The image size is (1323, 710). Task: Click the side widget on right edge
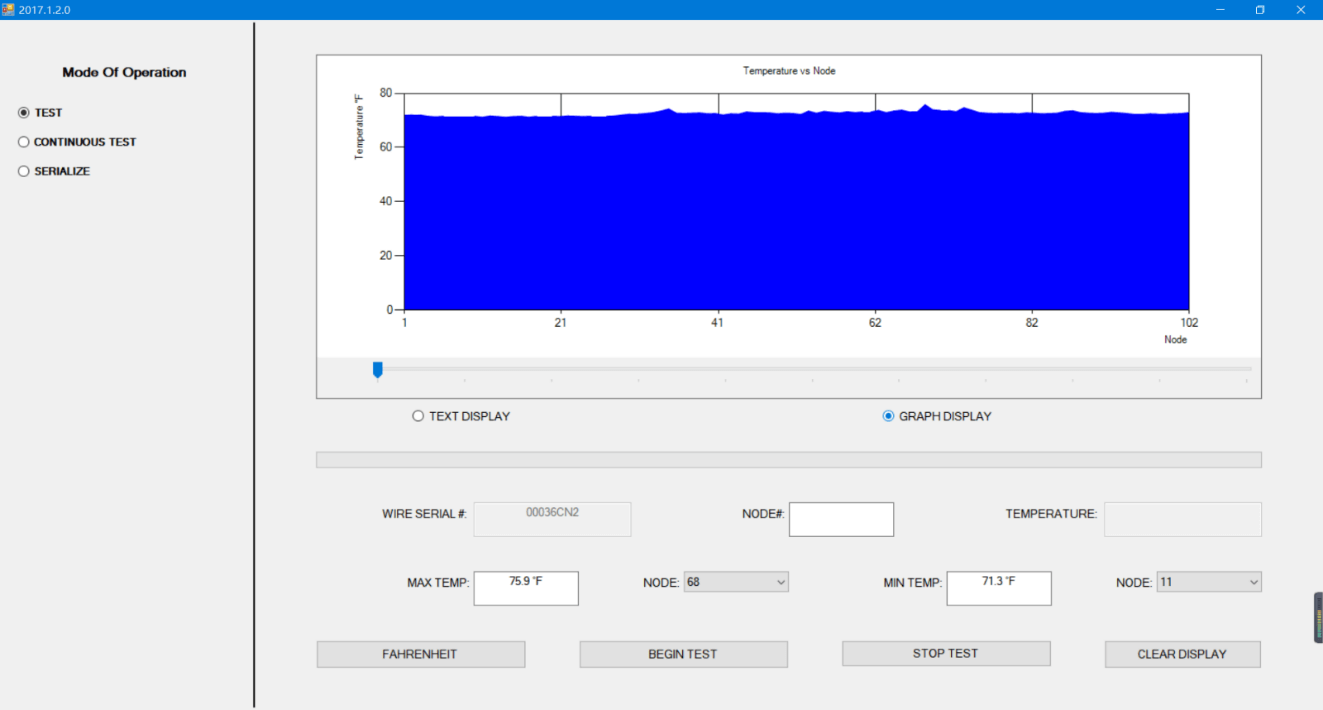(x=1318, y=618)
